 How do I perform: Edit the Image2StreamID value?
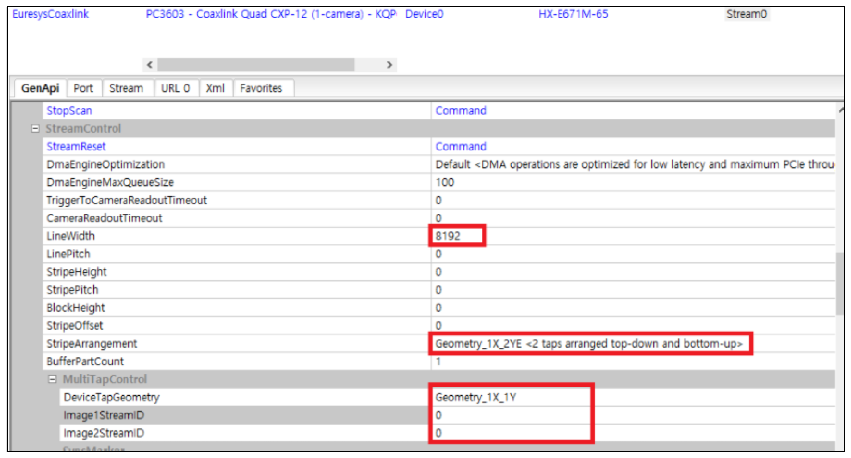(x=633, y=433)
